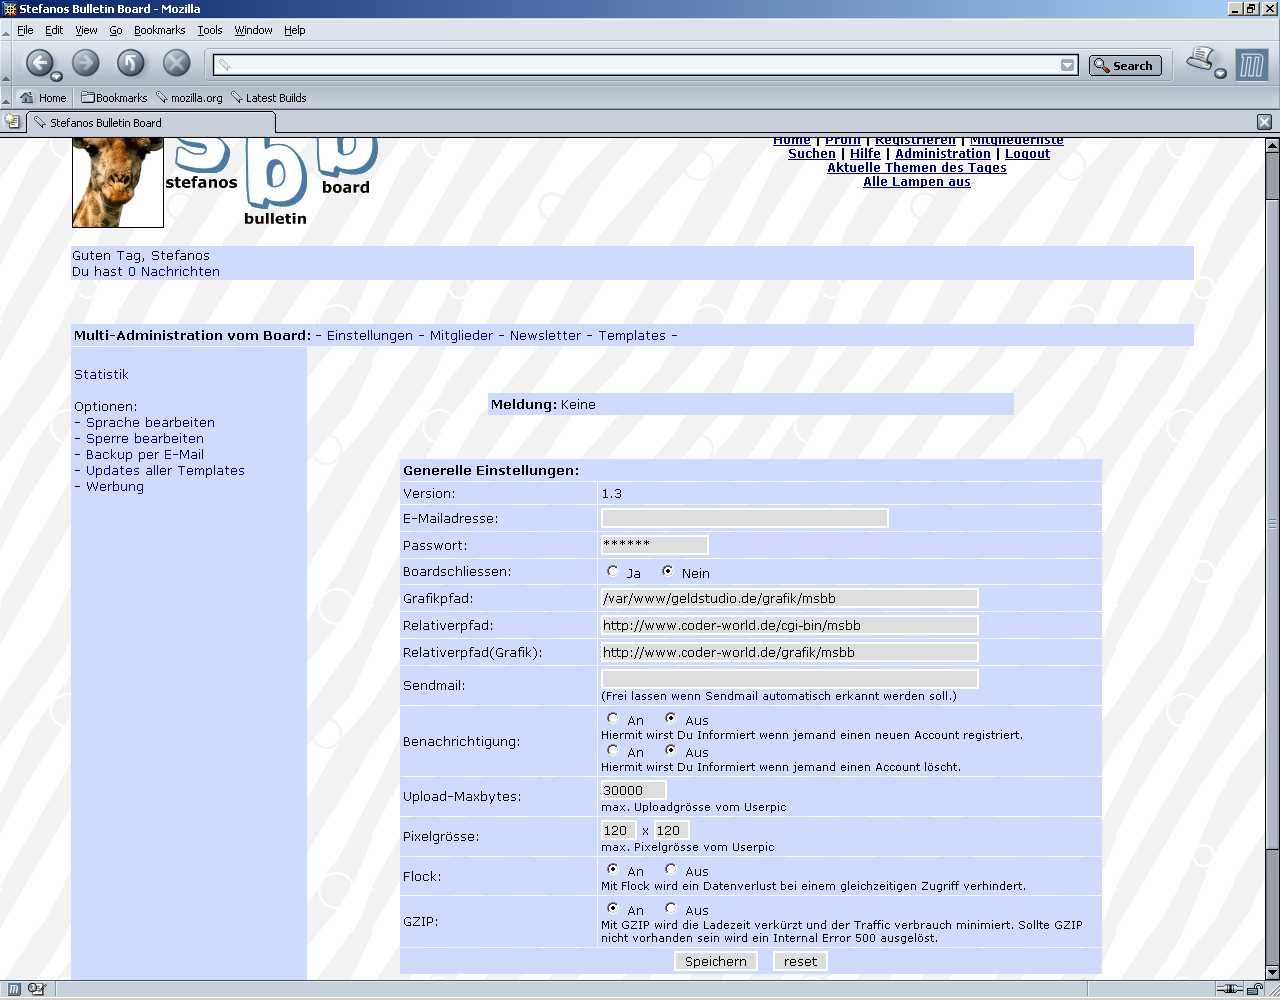Turn An new account registration notification

tap(613, 718)
